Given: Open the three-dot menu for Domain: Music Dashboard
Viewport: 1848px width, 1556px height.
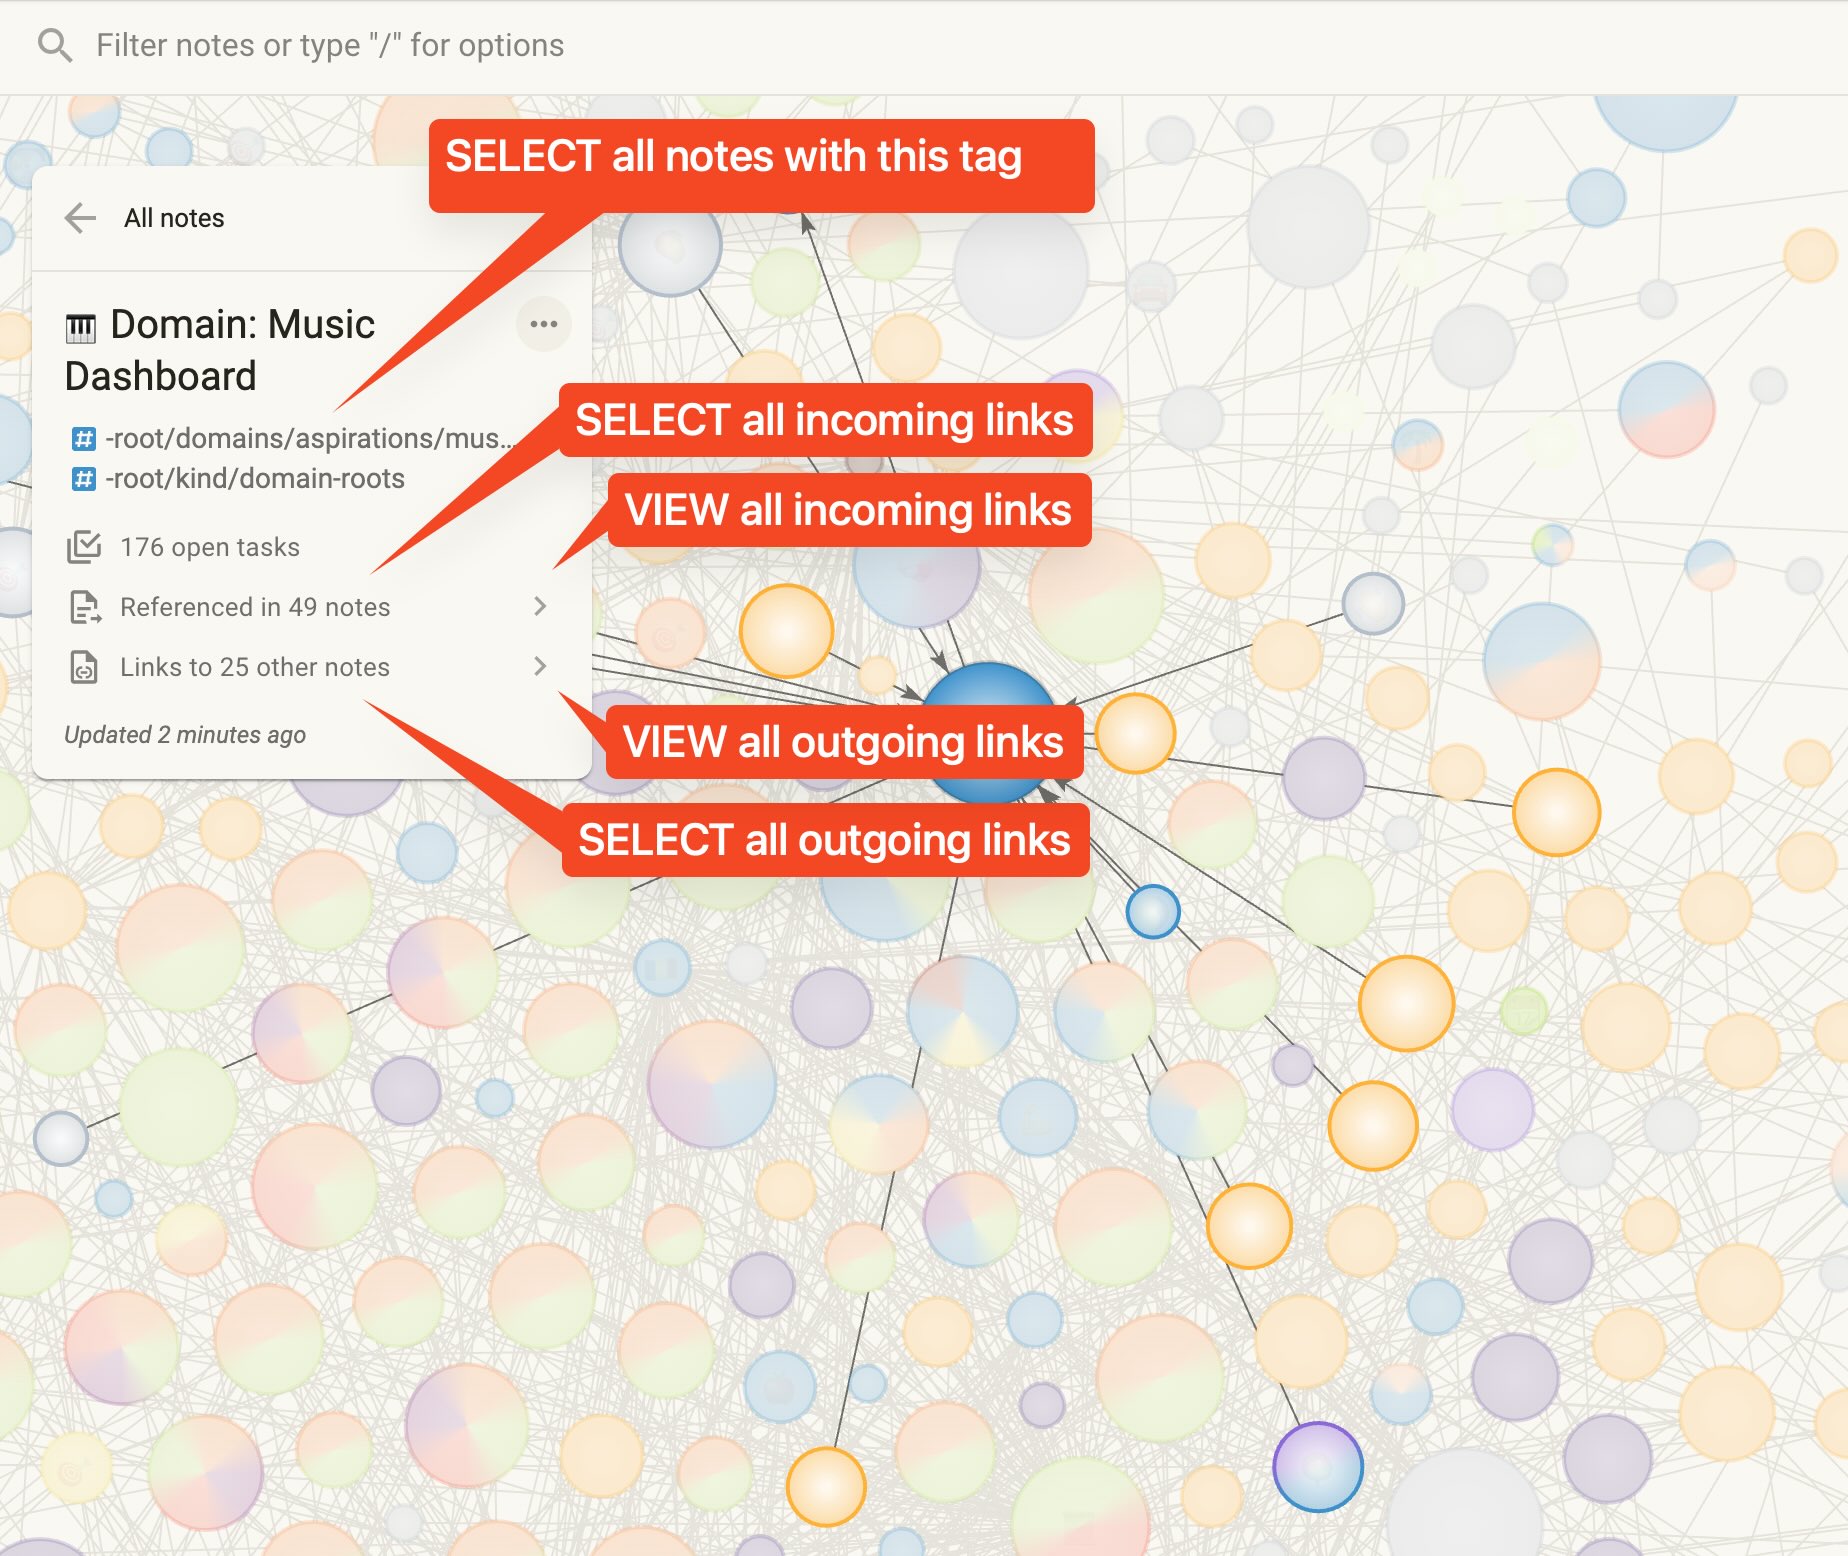Looking at the screenshot, I should [x=544, y=324].
